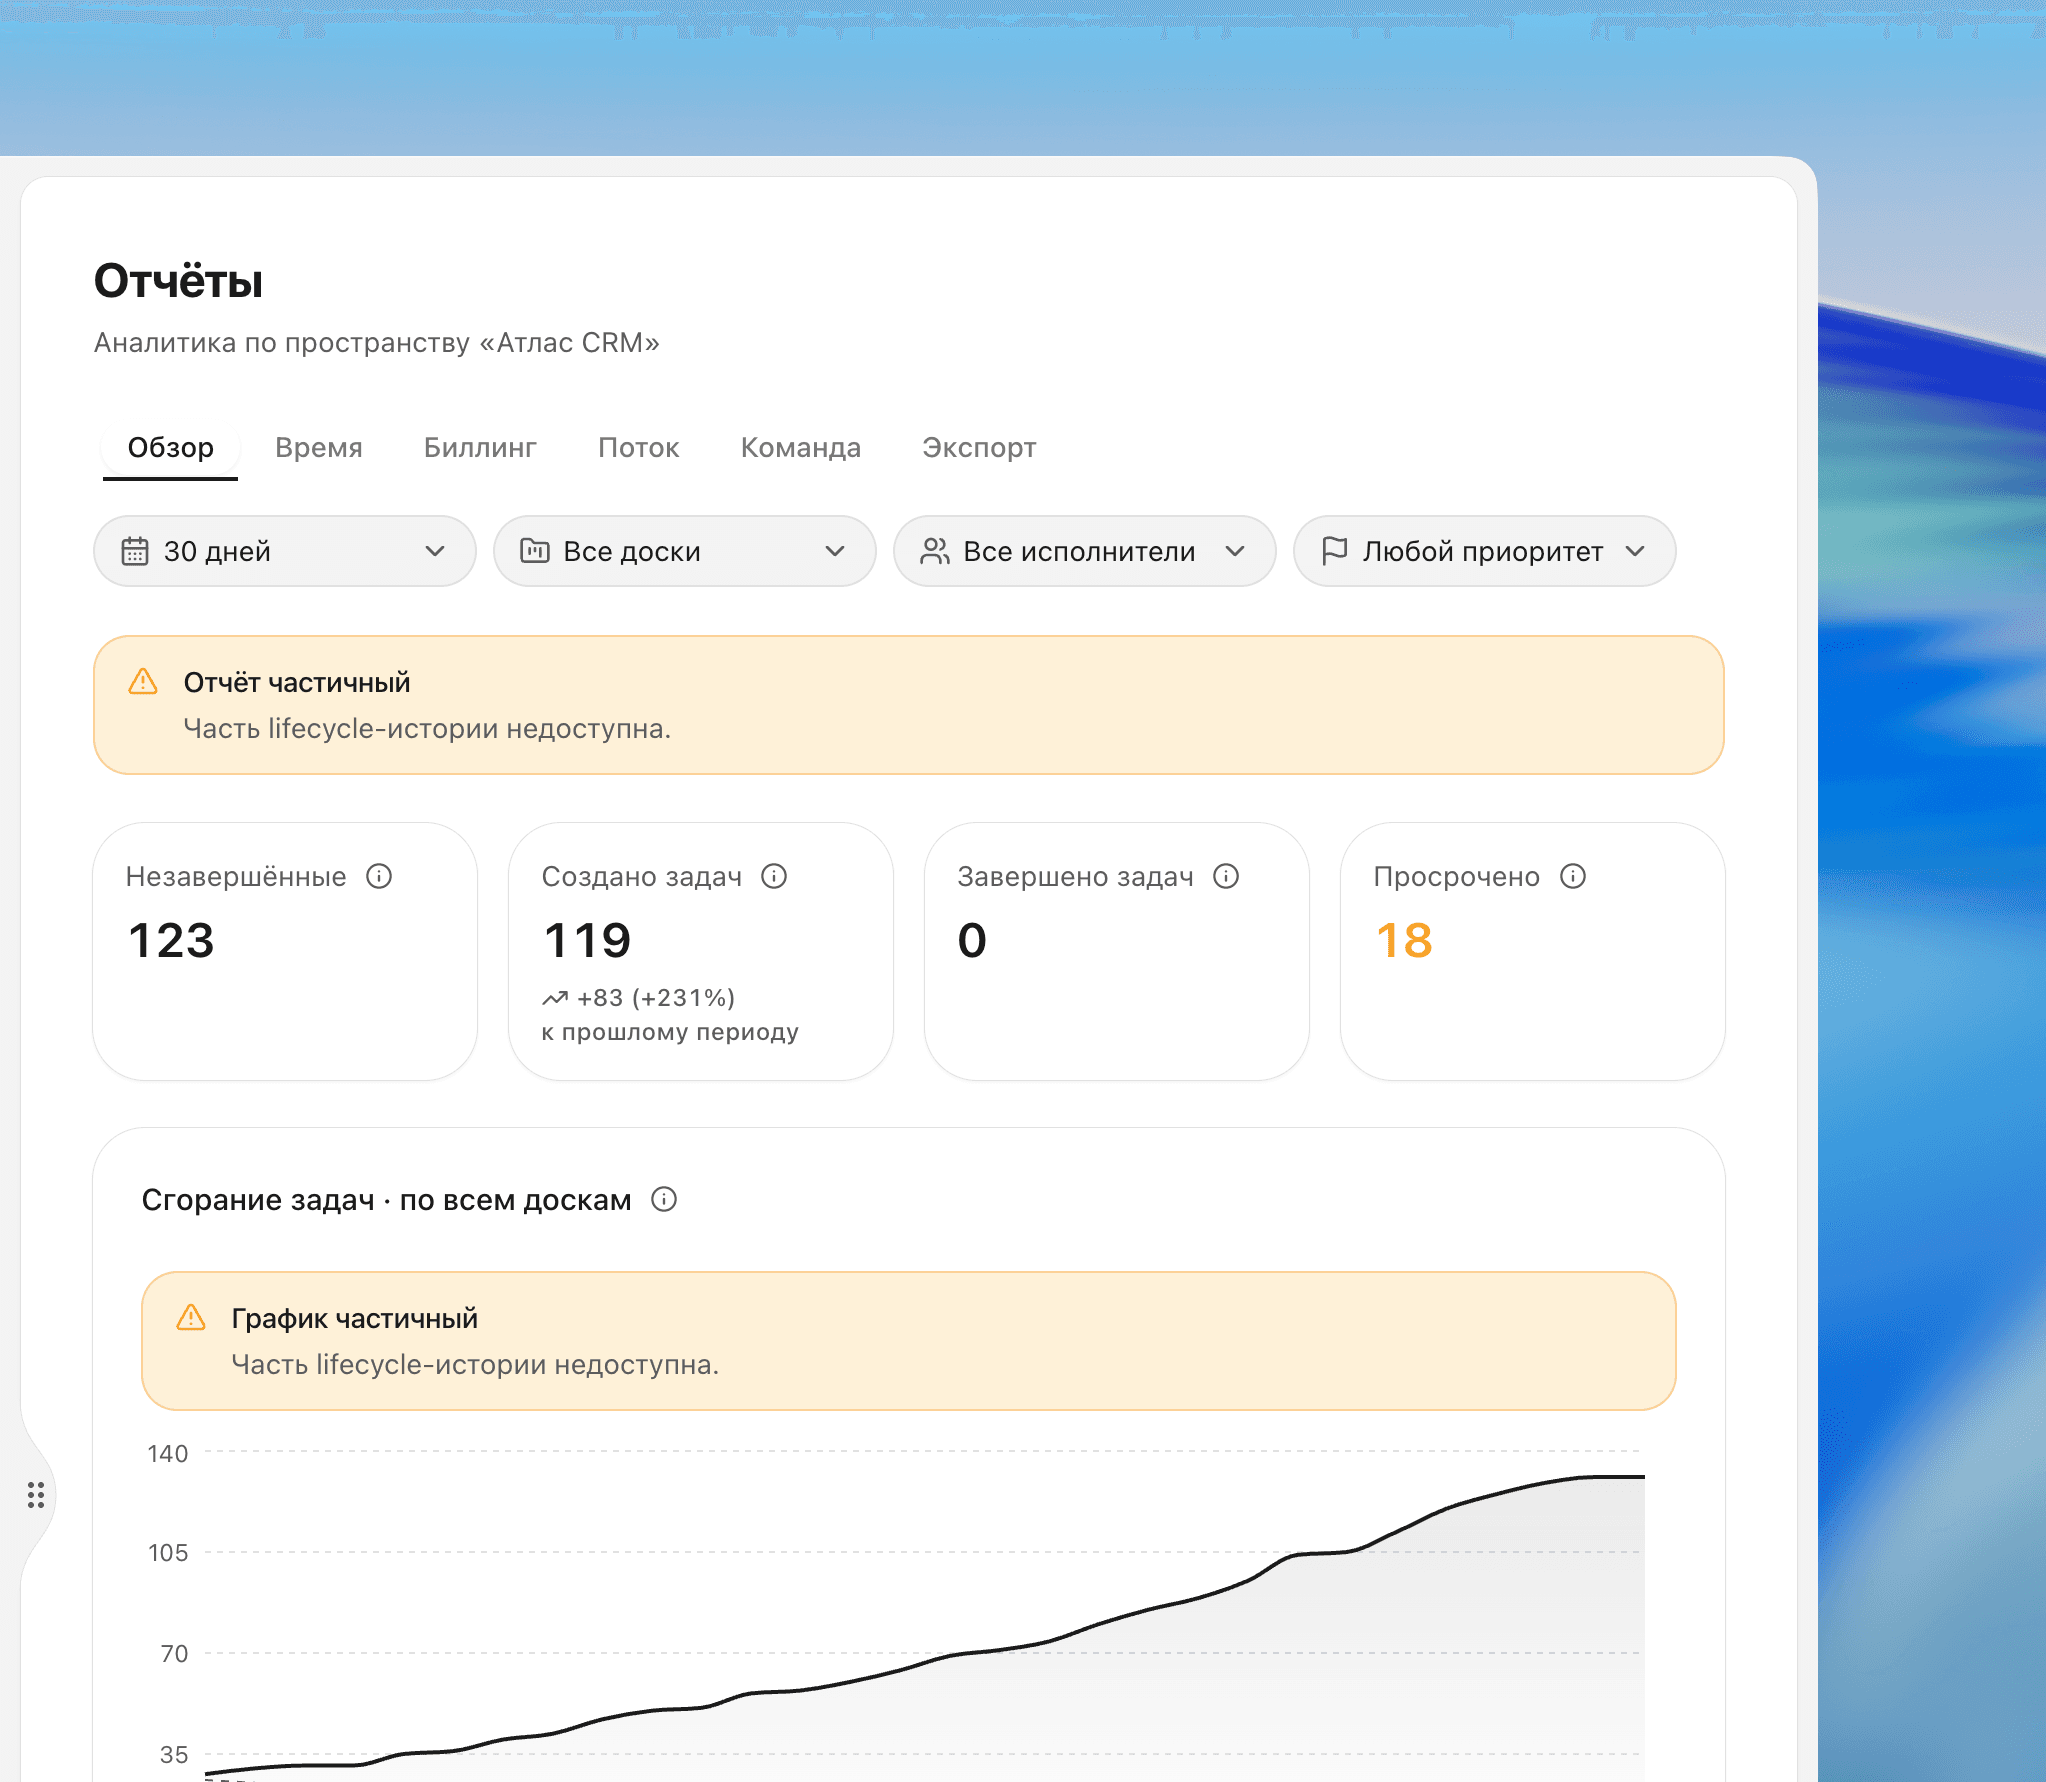The height and width of the screenshot is (1782, 2046).
Task: Switch to the 'Время' tab
Action: 319,448
